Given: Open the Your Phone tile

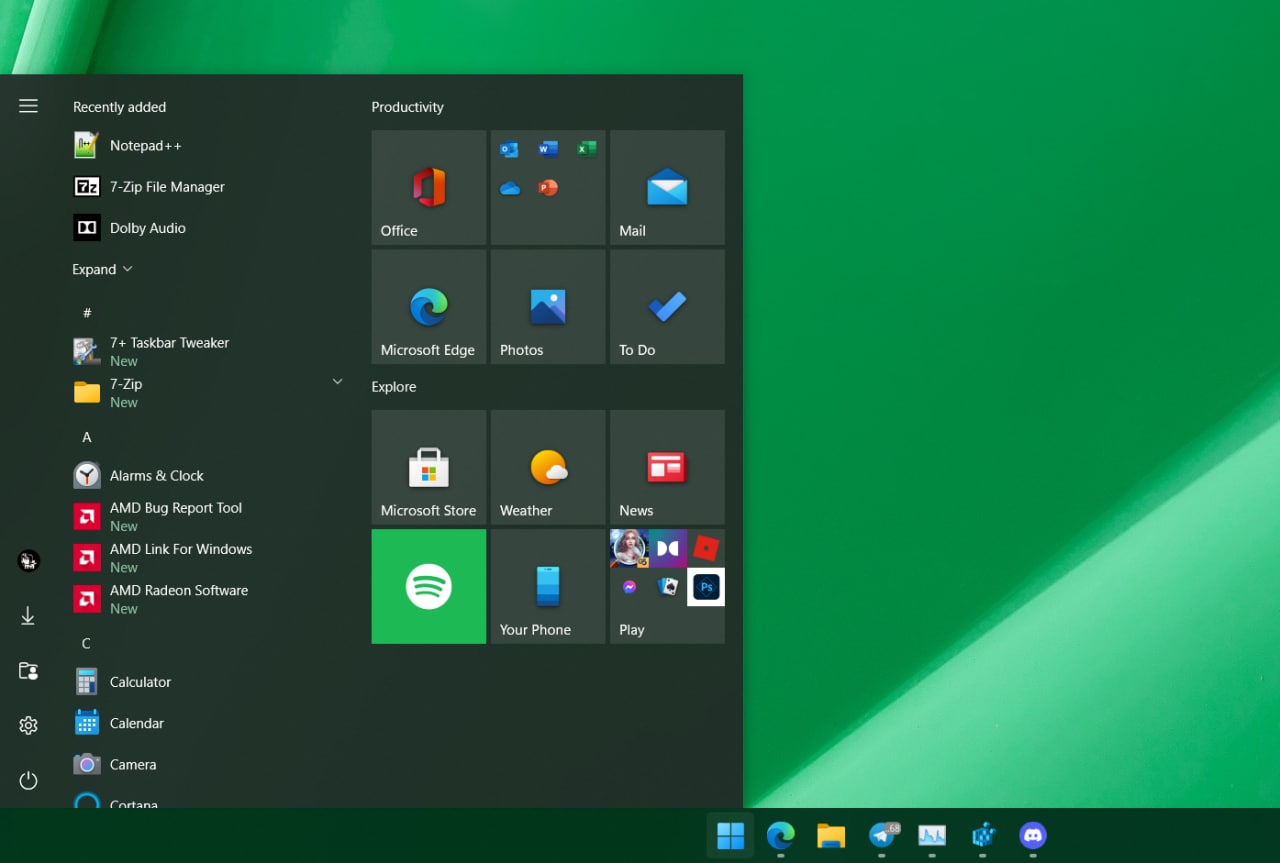Looking at the screenshot, I should 548,587.
